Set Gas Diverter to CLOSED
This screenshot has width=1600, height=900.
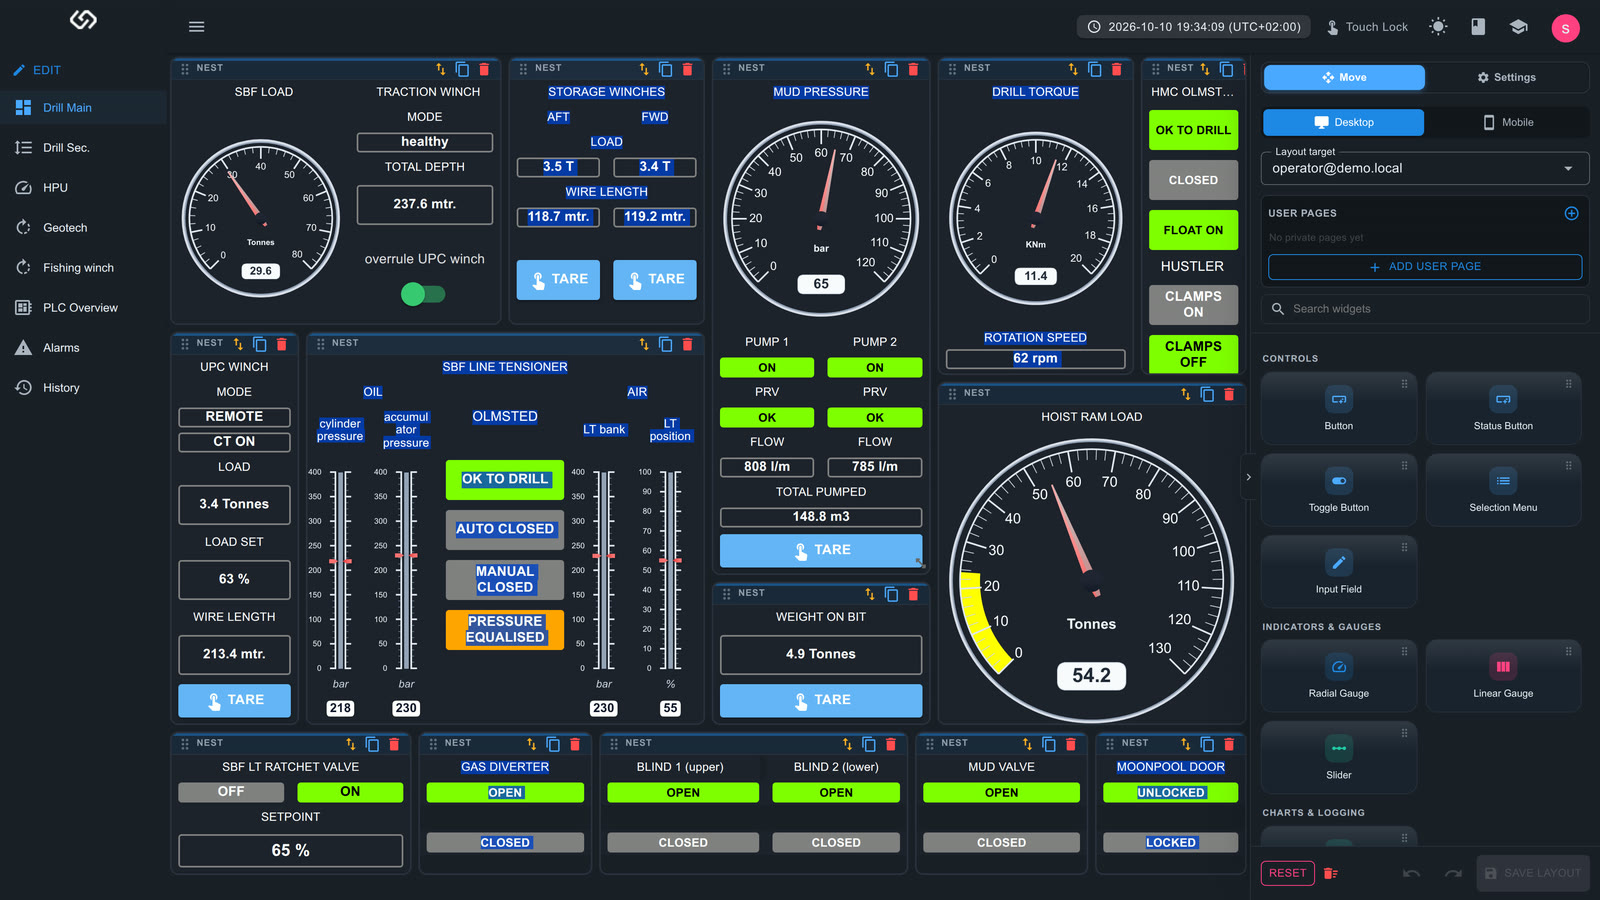coord(505,843)
